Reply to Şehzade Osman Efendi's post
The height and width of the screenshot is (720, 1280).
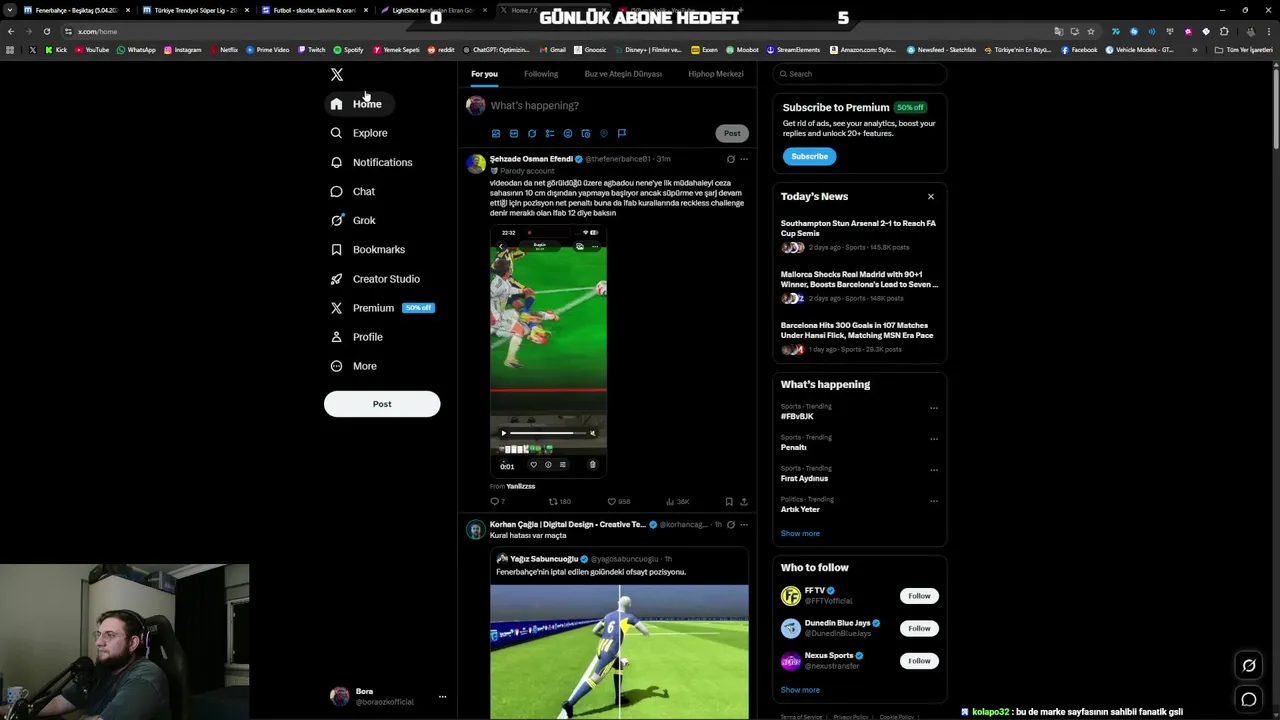(497, 501)
